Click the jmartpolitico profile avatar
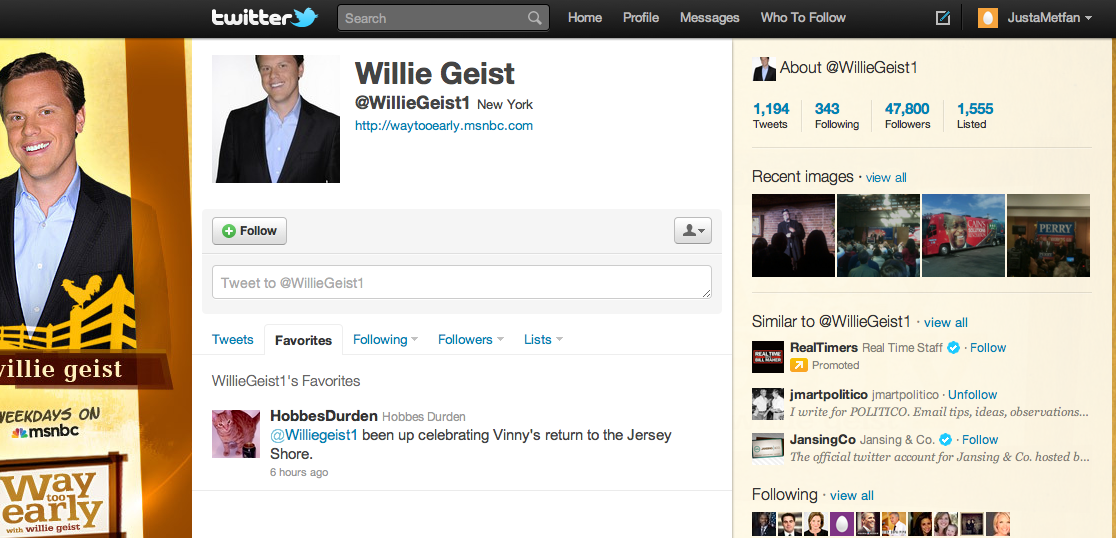This screenshot has height=538, width=1116. click(x=768, y=404)
